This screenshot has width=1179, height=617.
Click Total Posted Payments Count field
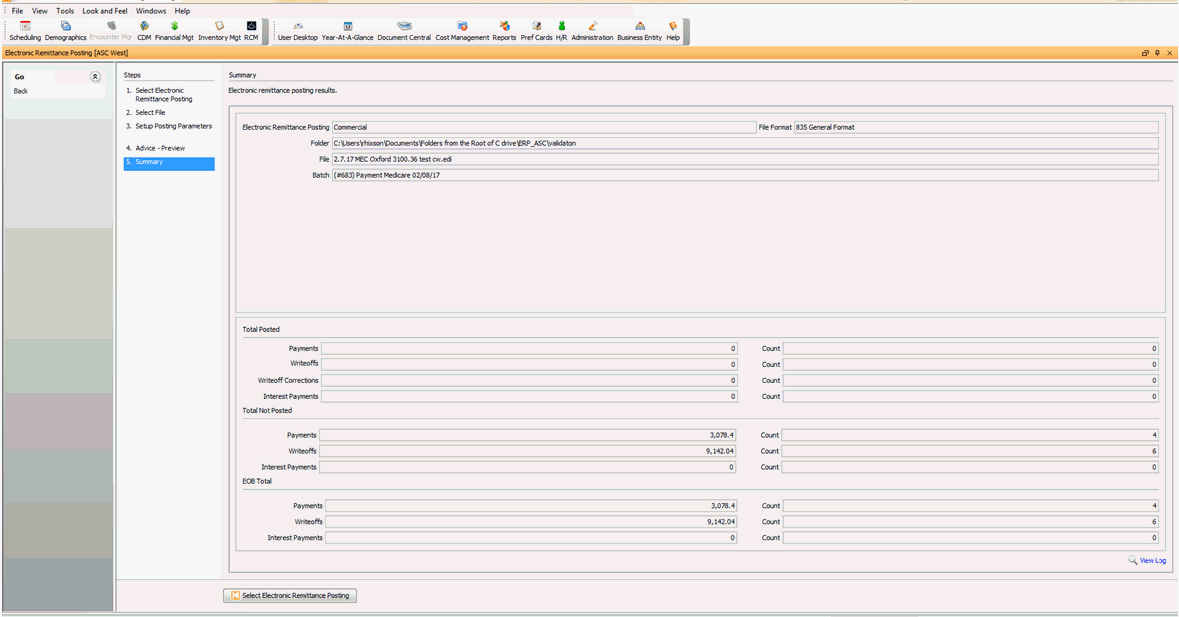[x=971, y=349]
